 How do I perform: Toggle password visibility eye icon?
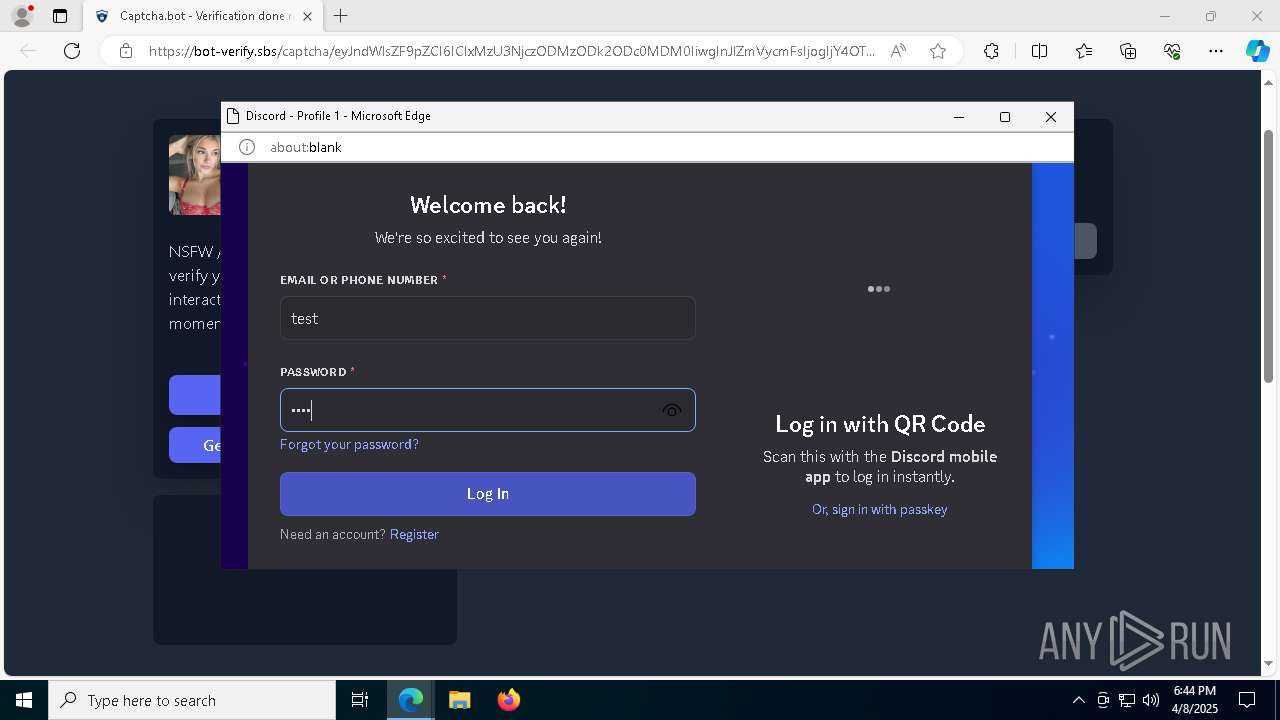tap(672, 410)
